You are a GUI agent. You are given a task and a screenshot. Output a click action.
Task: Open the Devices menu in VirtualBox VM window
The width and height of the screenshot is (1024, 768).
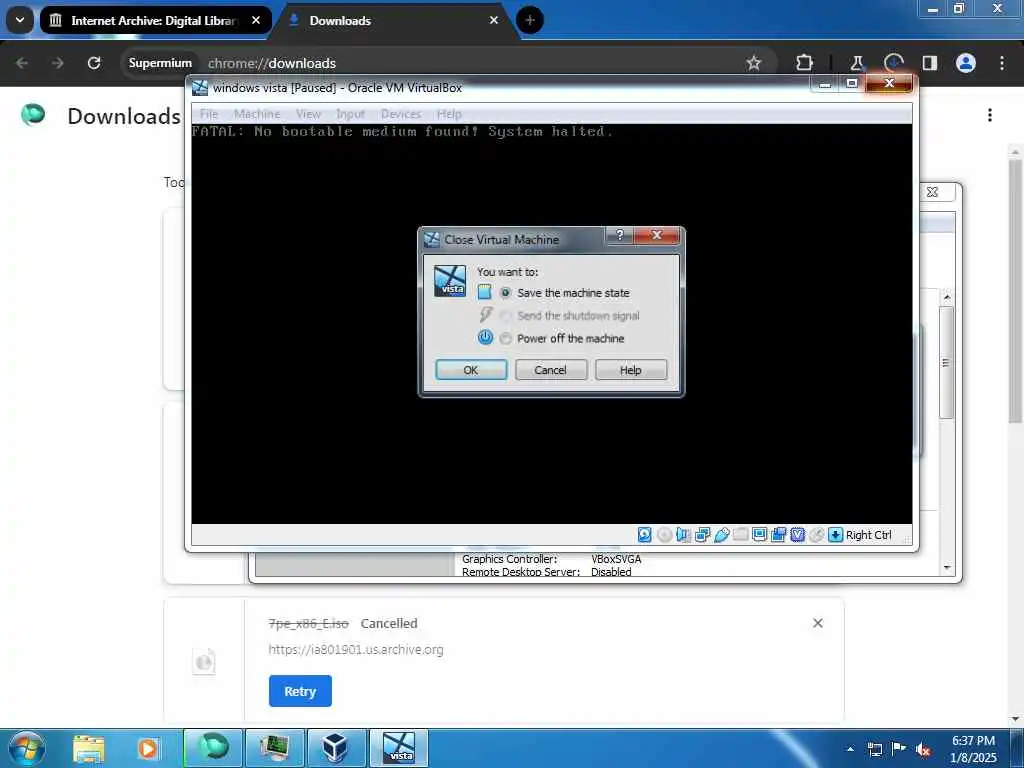coord(401,114)
